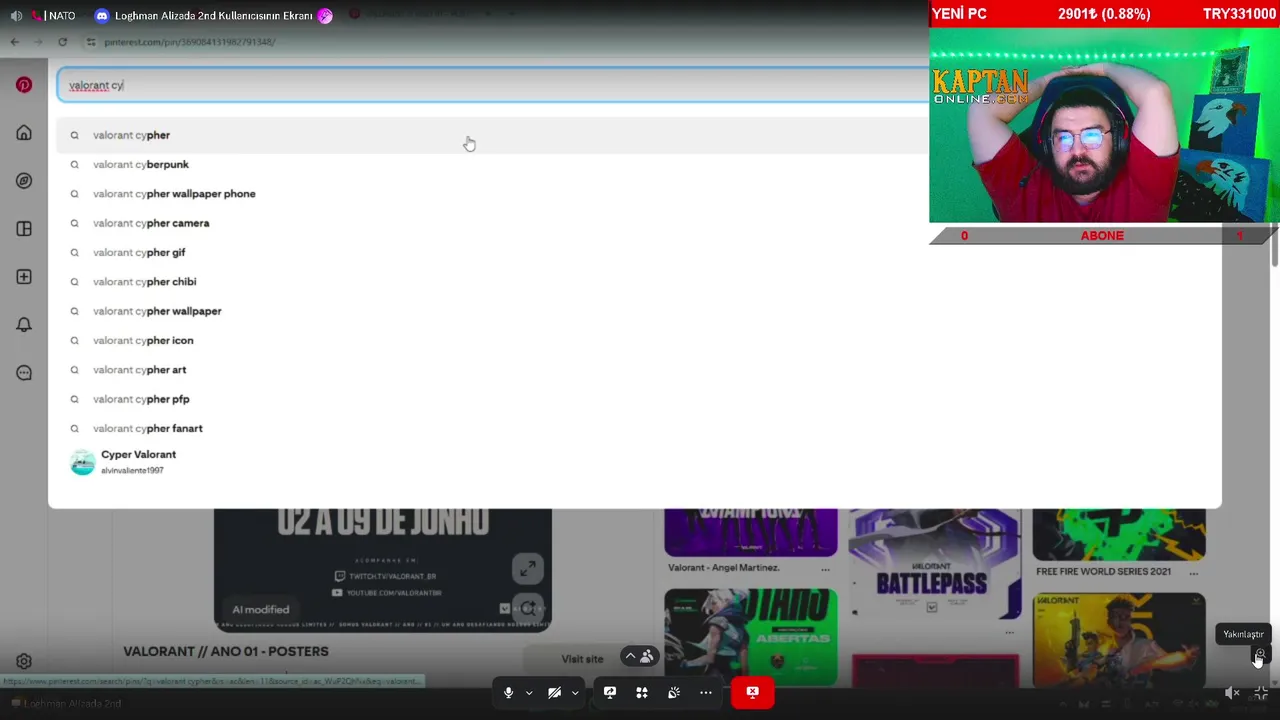The image size is (1280, 720).
Task: Click the Valorant - Angel Martinez pin title
Action: coord(723,568)
